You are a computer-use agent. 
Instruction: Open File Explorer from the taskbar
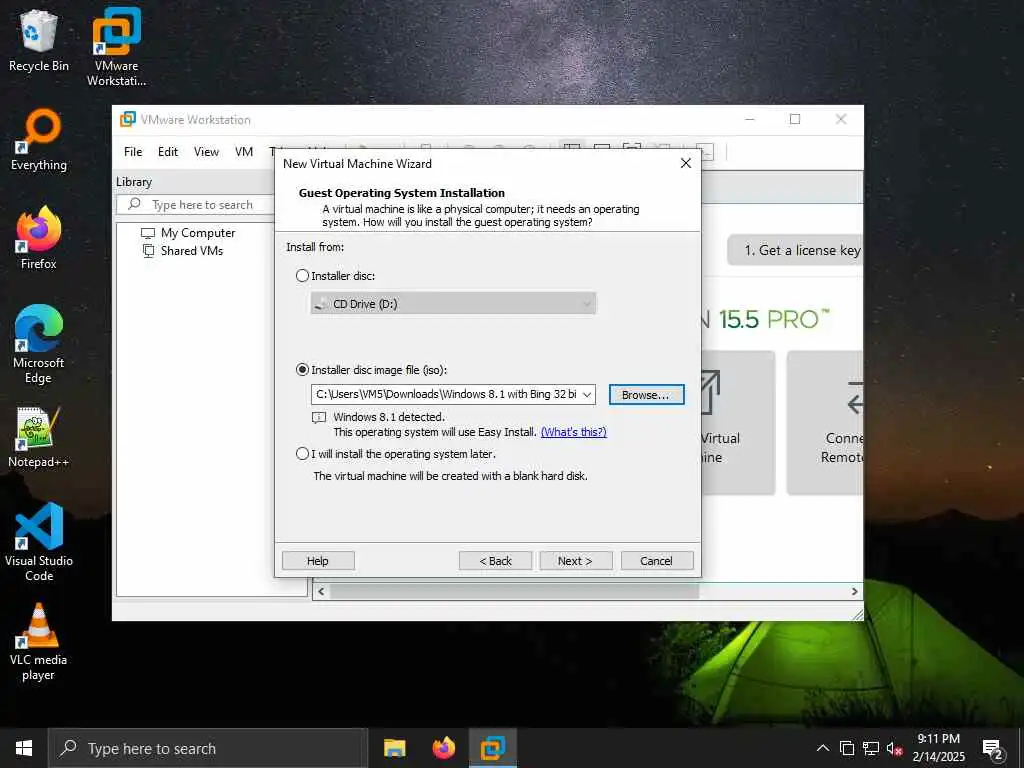[394, 748]
